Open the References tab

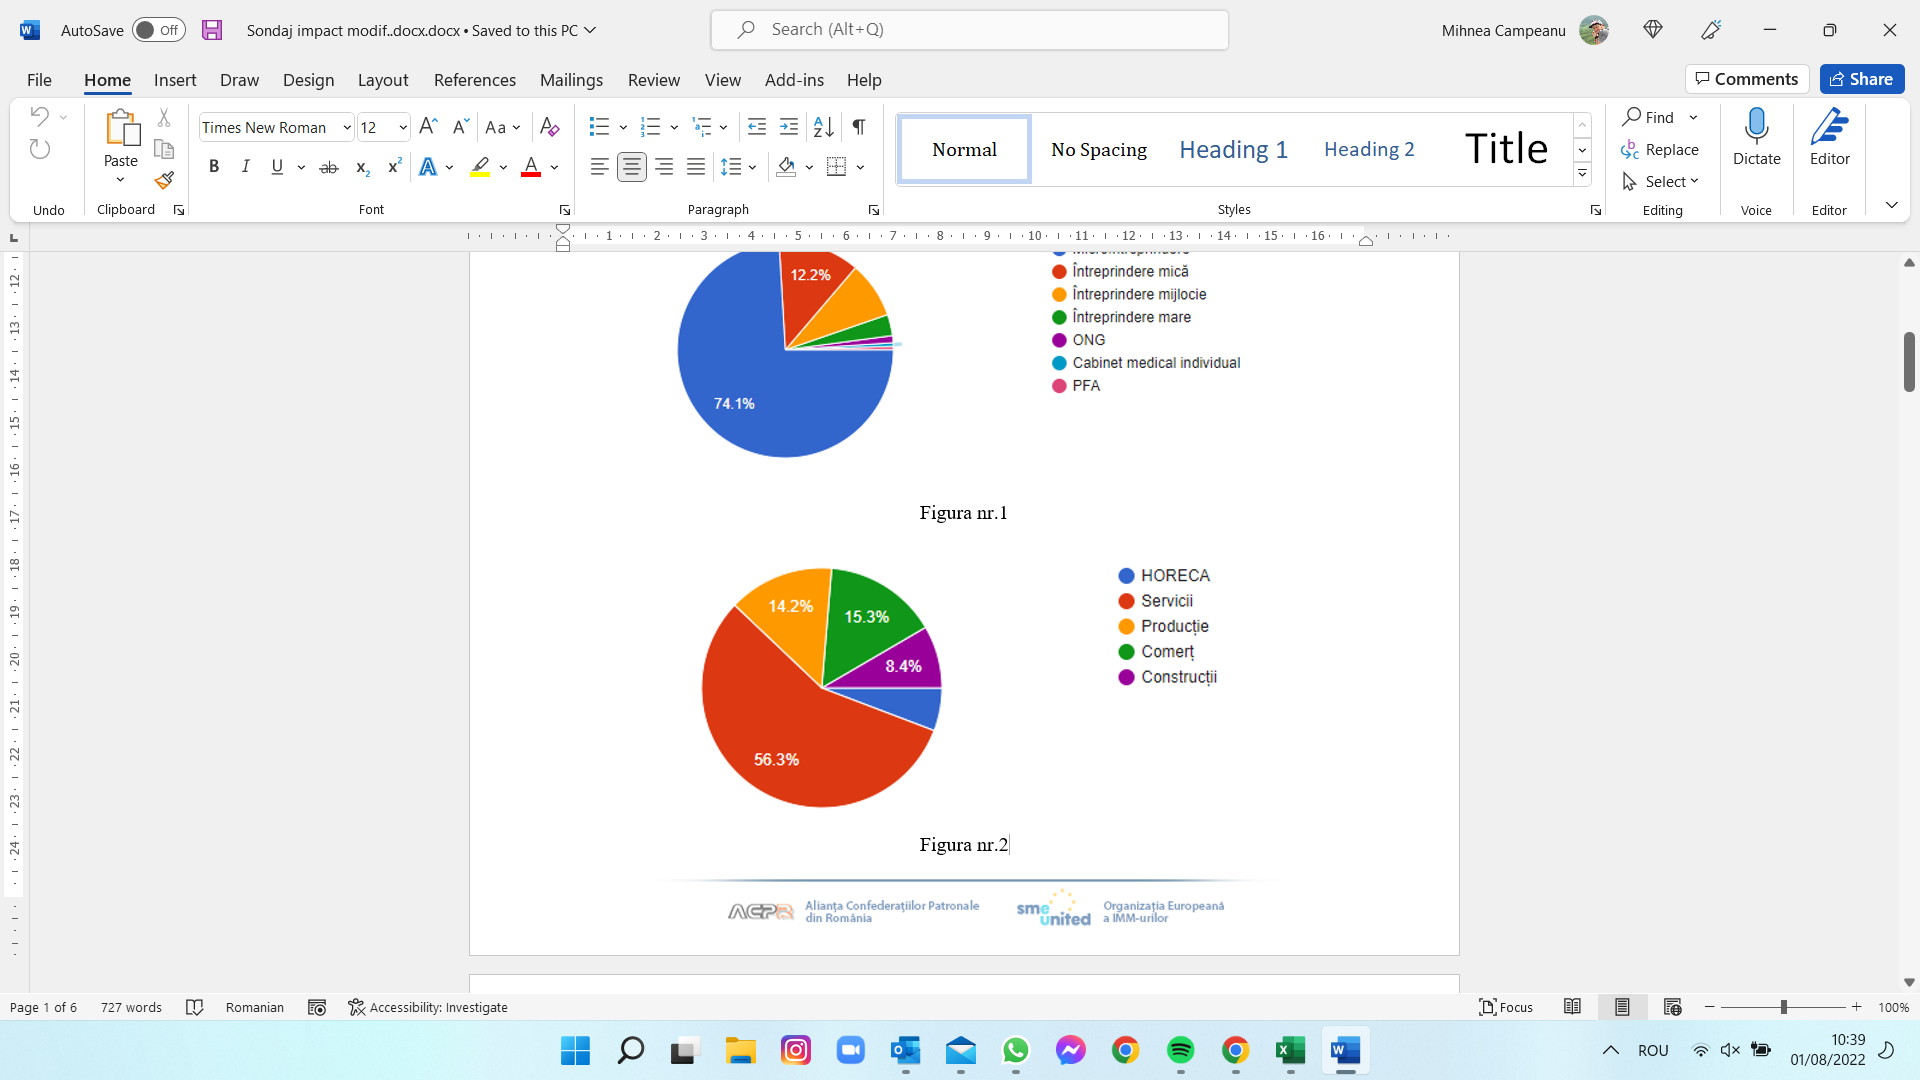474,80
